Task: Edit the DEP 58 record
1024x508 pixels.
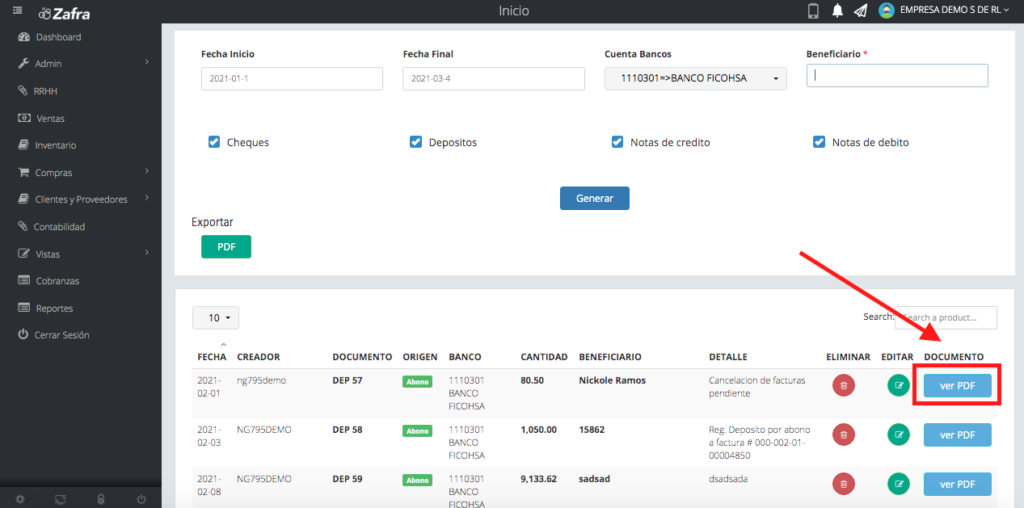Action: (899, 435)
